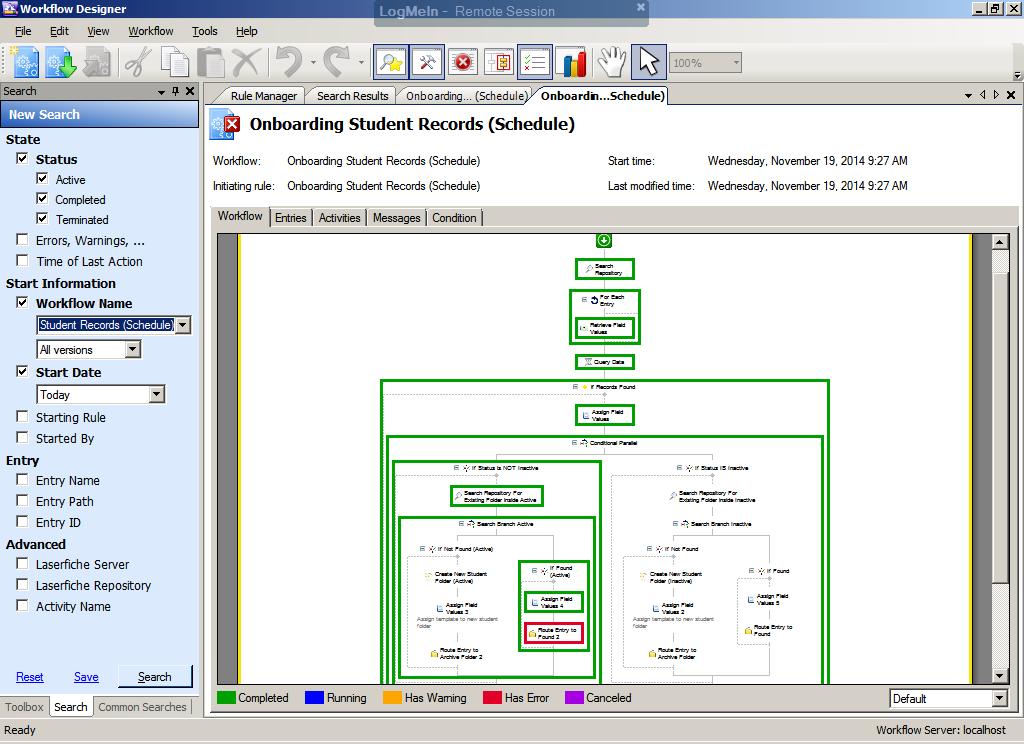This screenshot has width=1024, height=744.
Task: Open the search pane using the magnifier-star icon
Action: (x=390, y=62)
